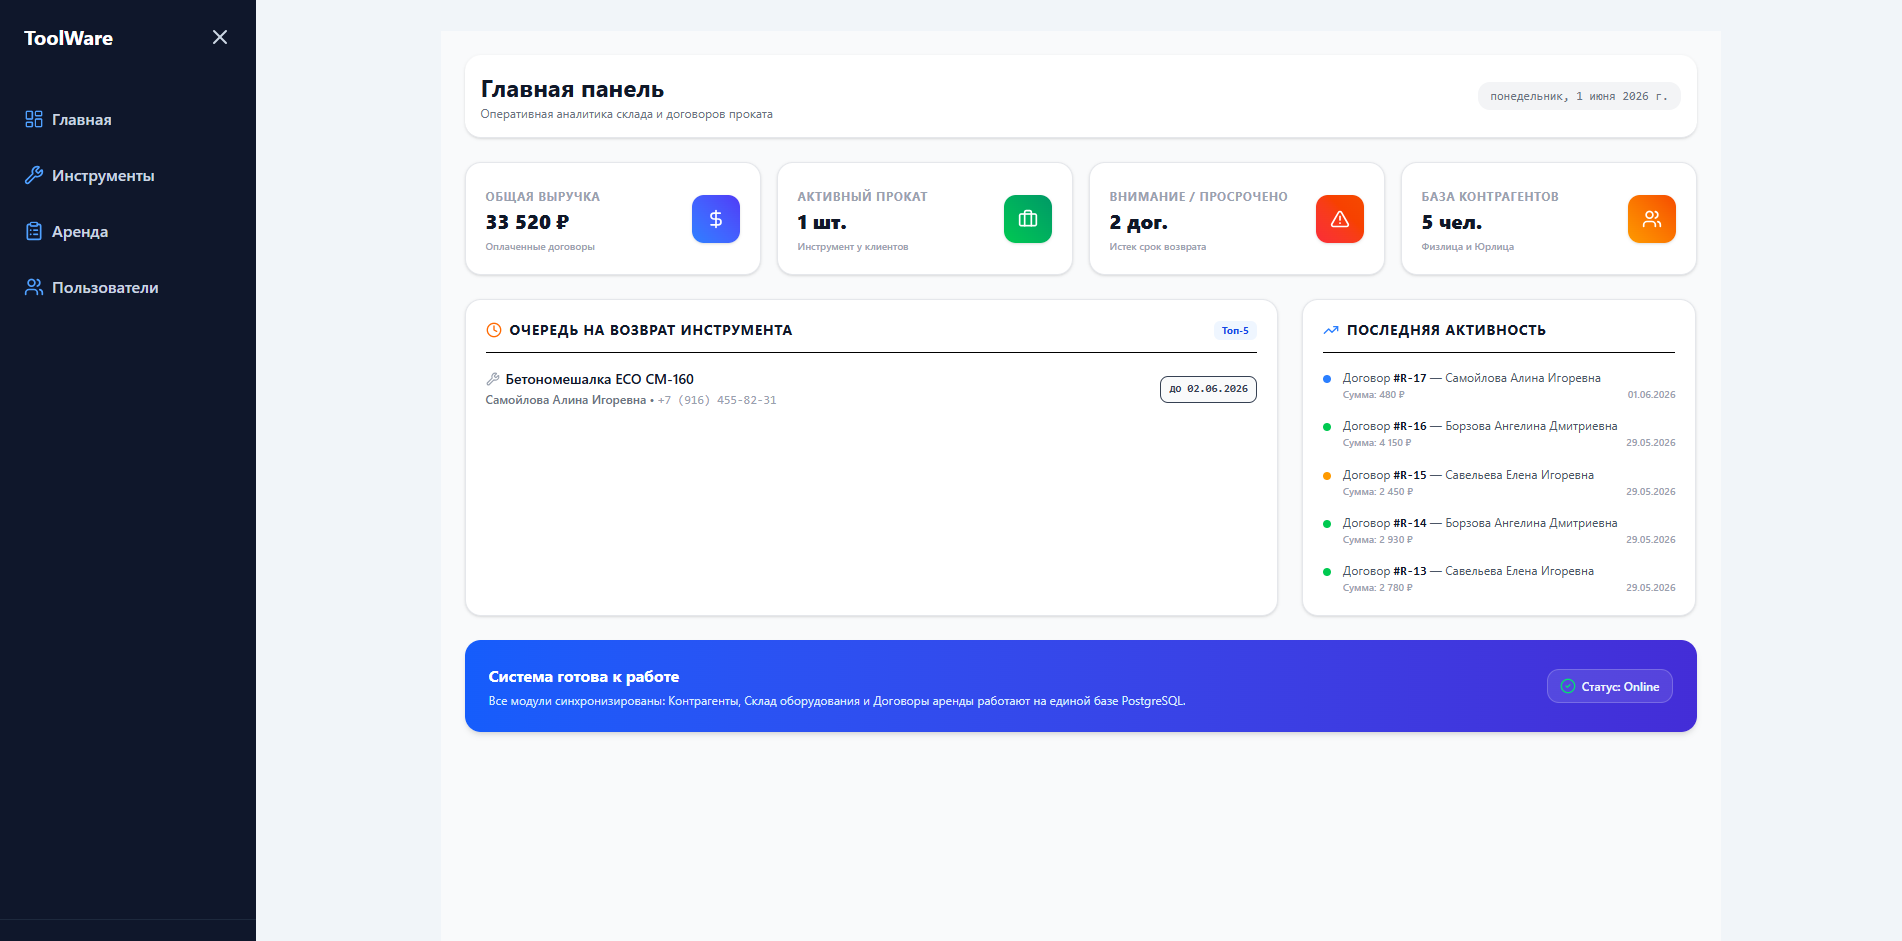Click the date chip понедельник, 1 июня 2026 г.
This screenshot has height=941, width=1902.
[x=1579, y=96]
